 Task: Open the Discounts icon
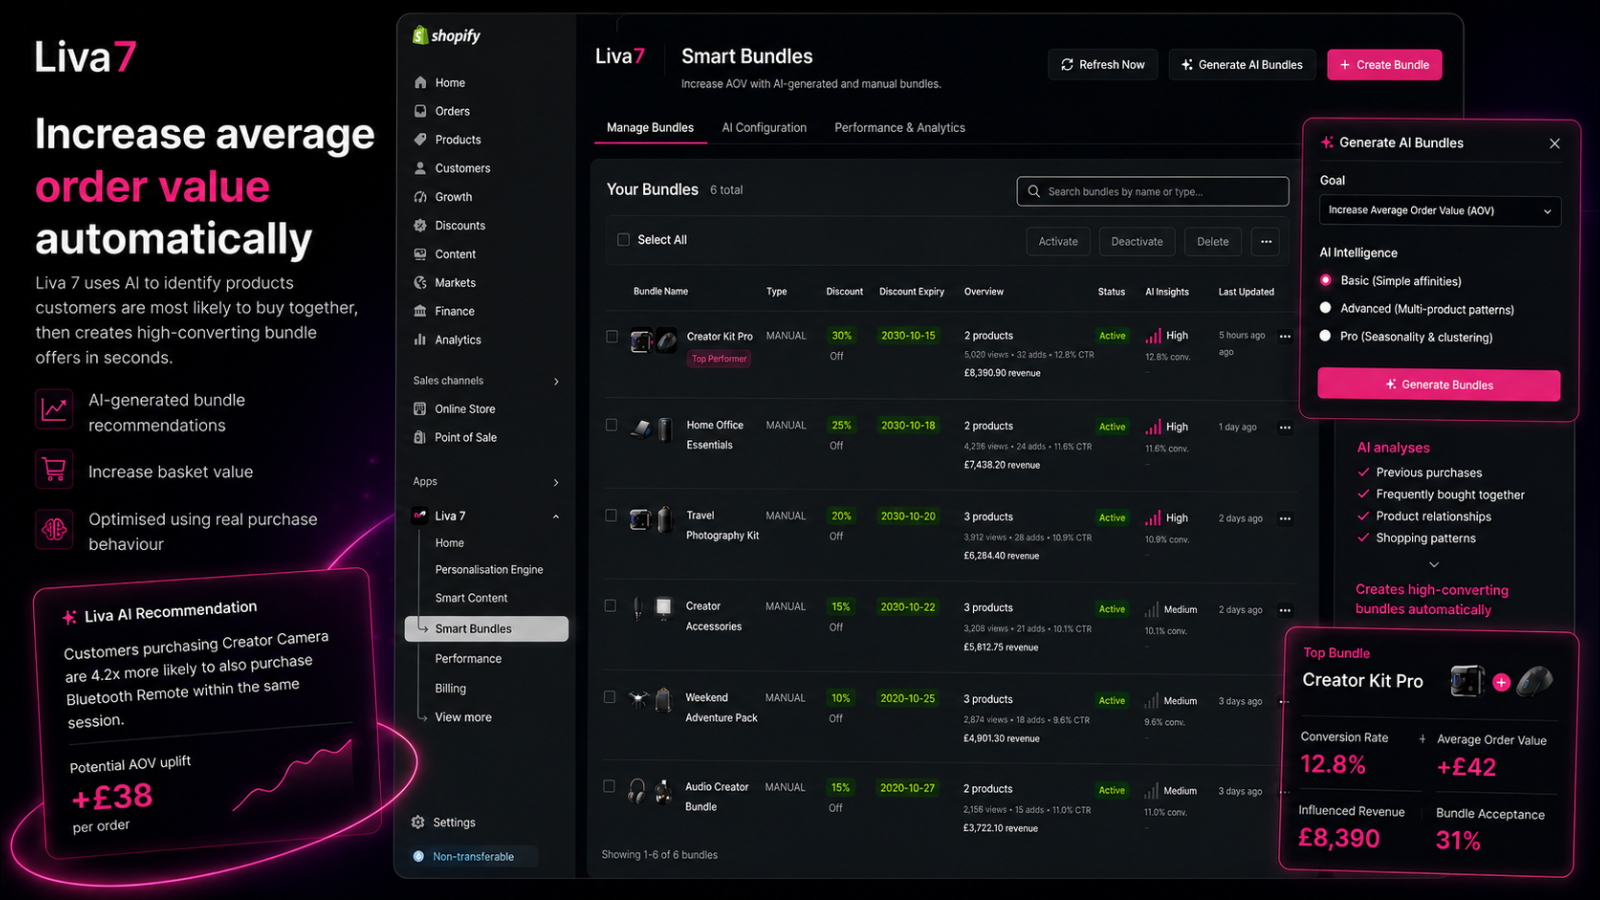tap(420, 225)
